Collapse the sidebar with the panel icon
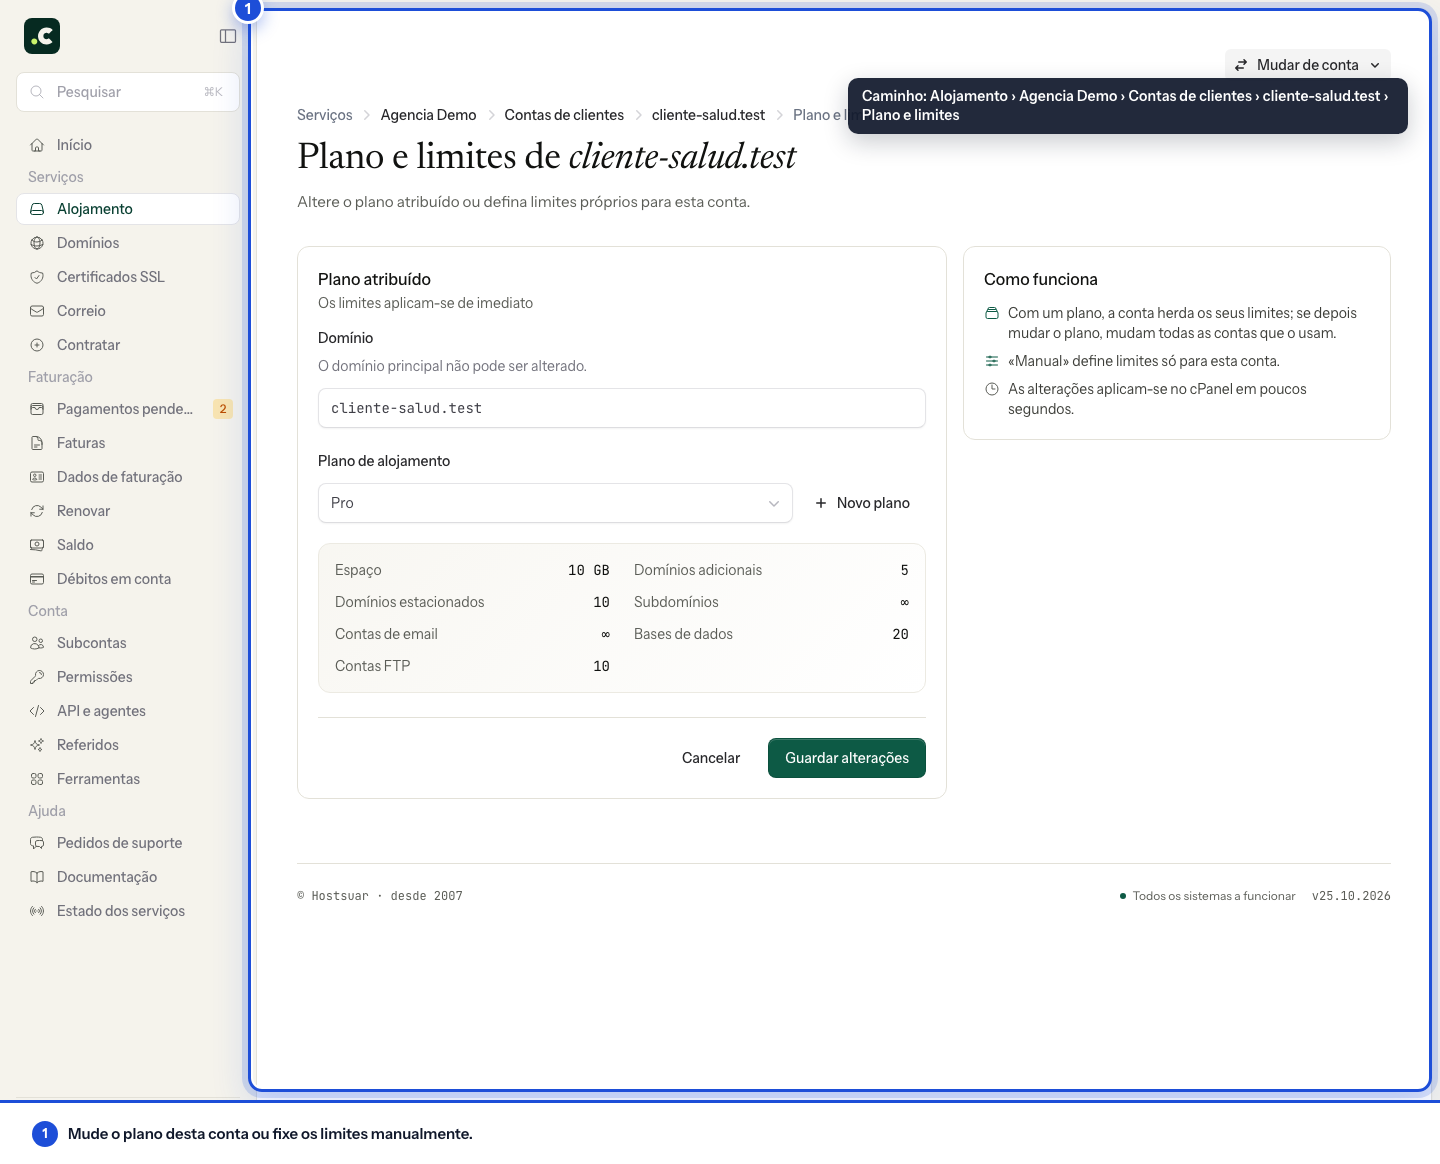Image resolution: width=1440 pixels, height=1164 pixels. [x=228, y=36]
